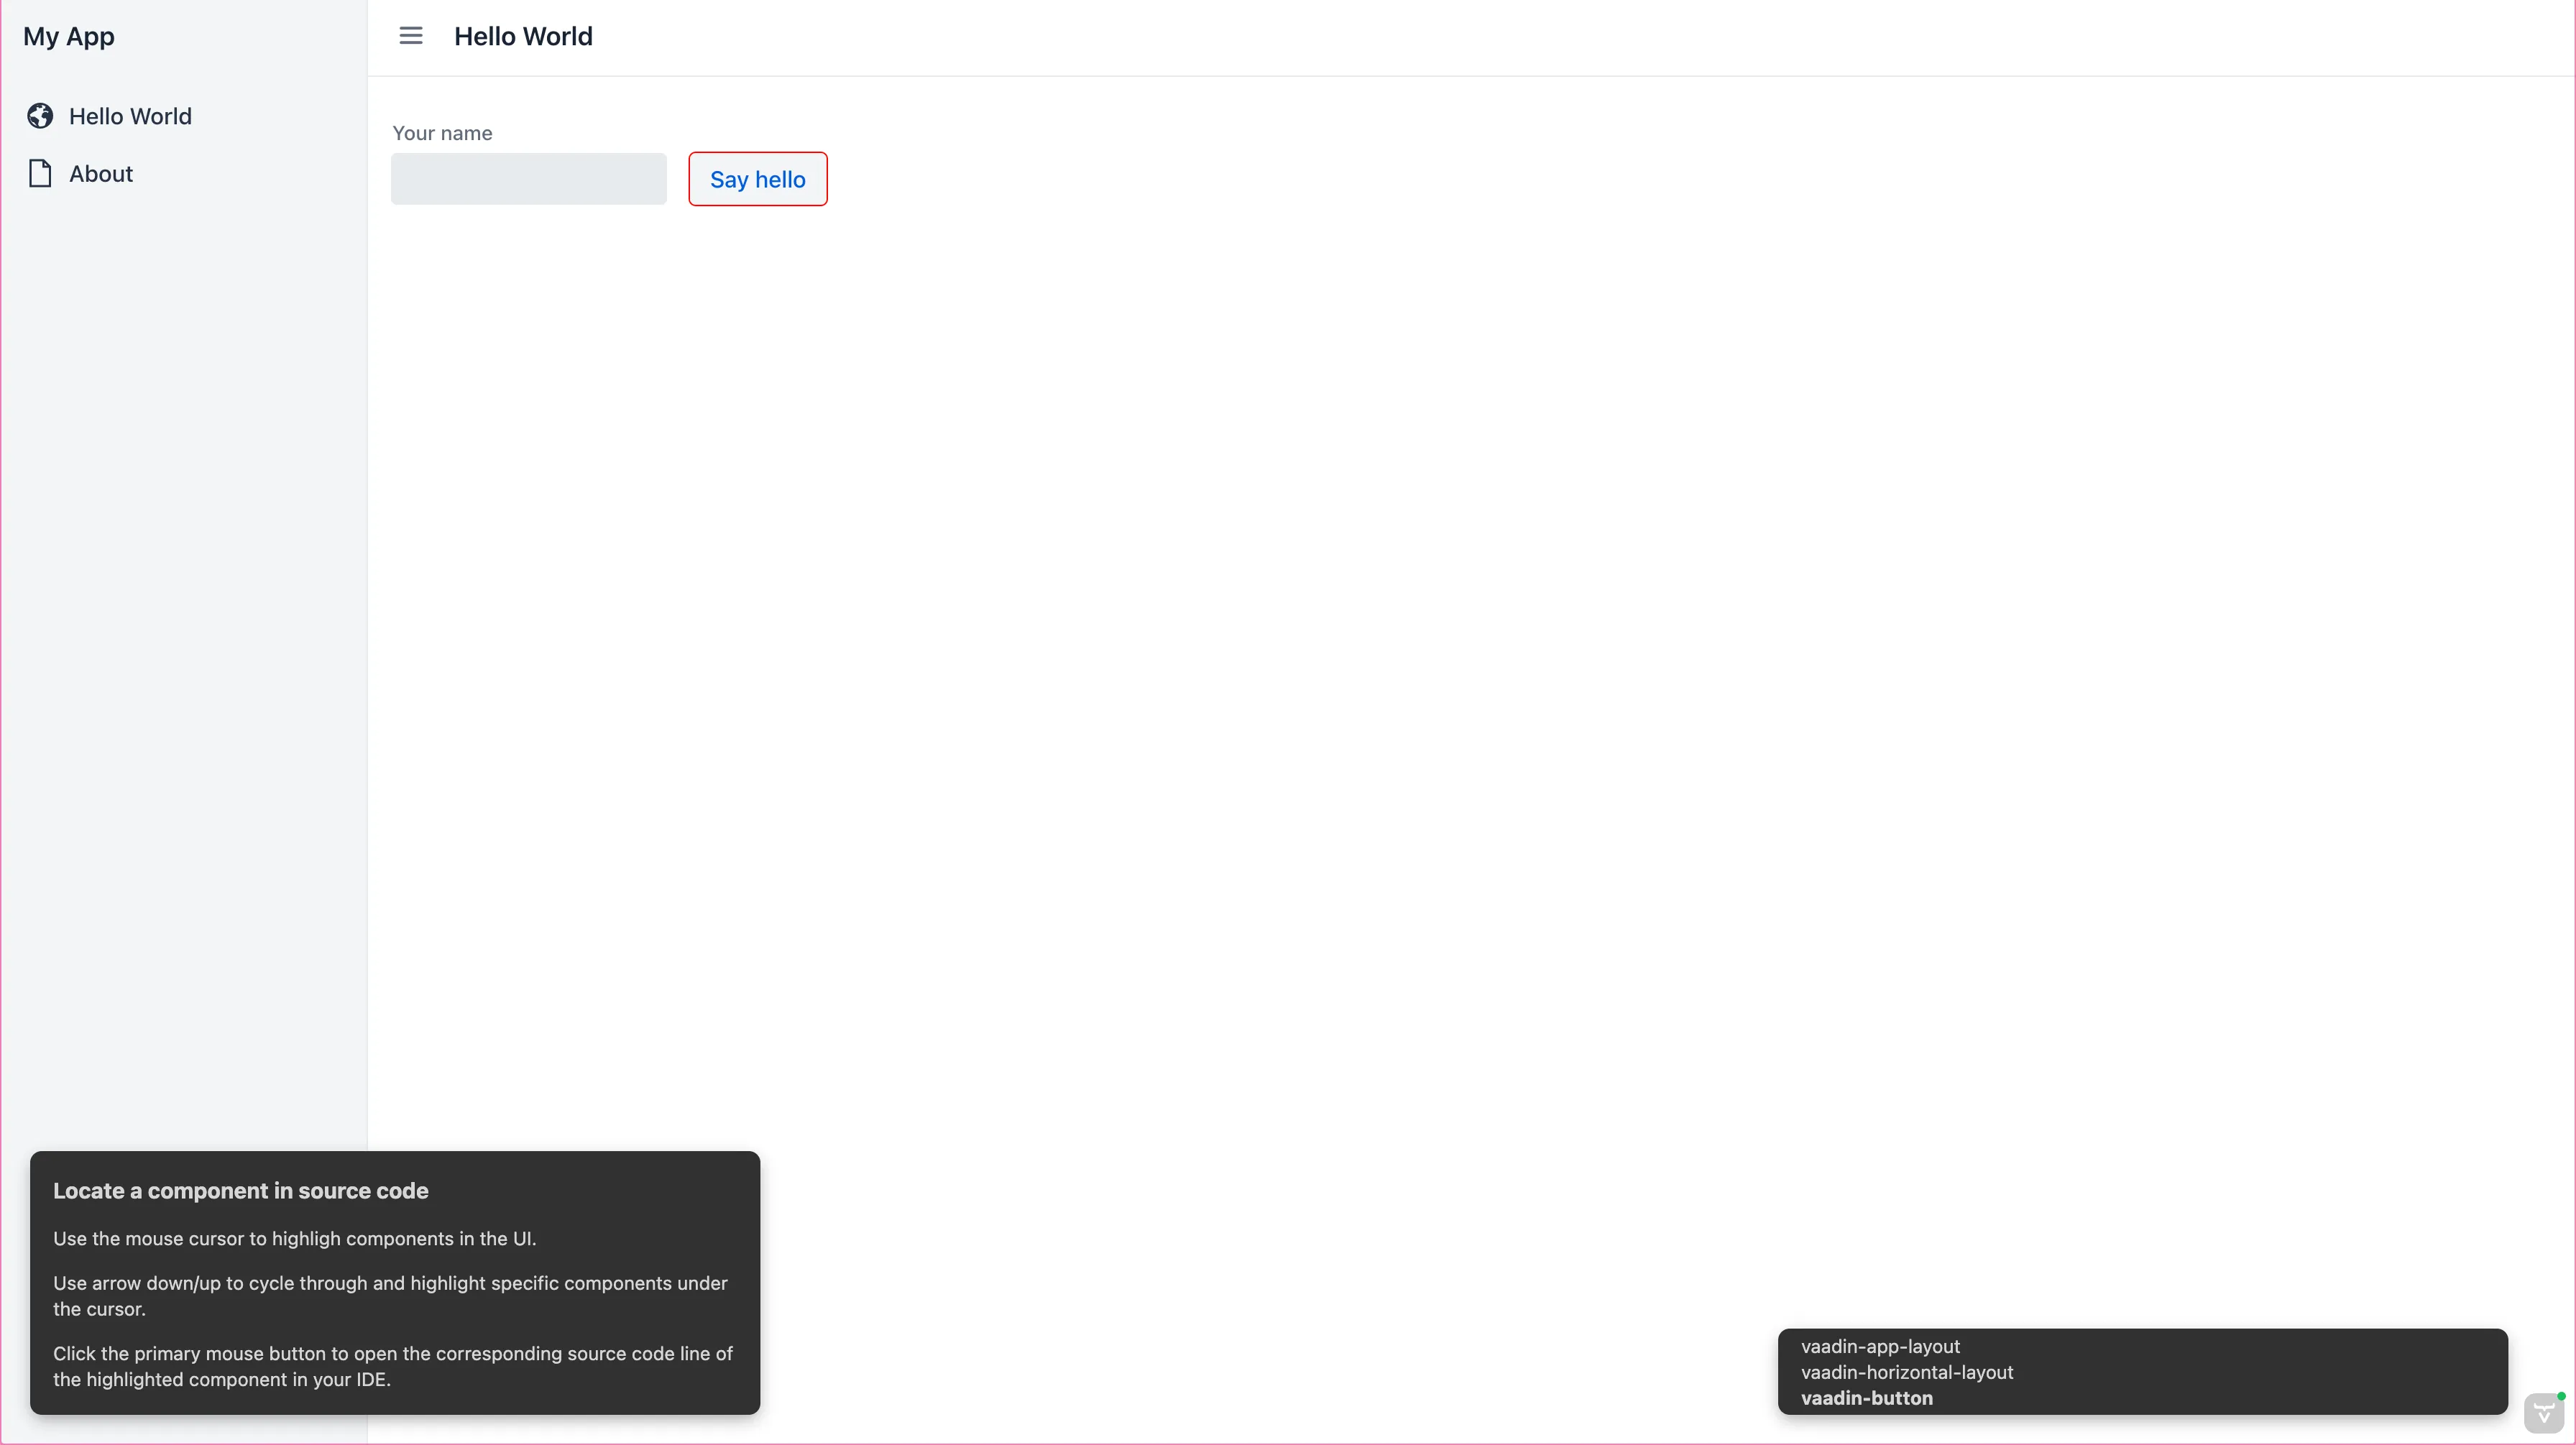Select the Hello World navigation entry

(130, 115)
